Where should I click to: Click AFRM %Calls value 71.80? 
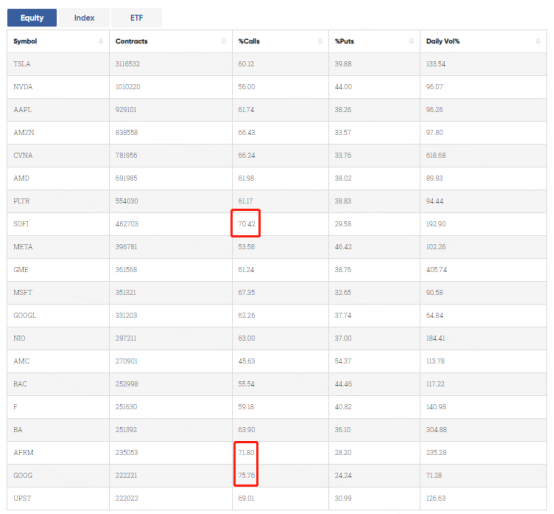246,453
